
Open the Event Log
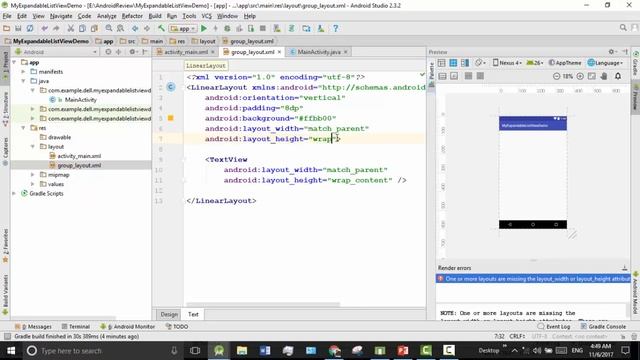[x=554, y=327]
